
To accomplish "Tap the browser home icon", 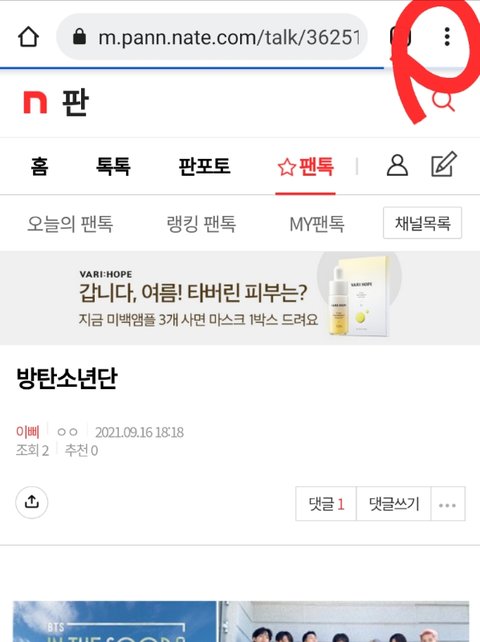I will click(x=28, y=37).
